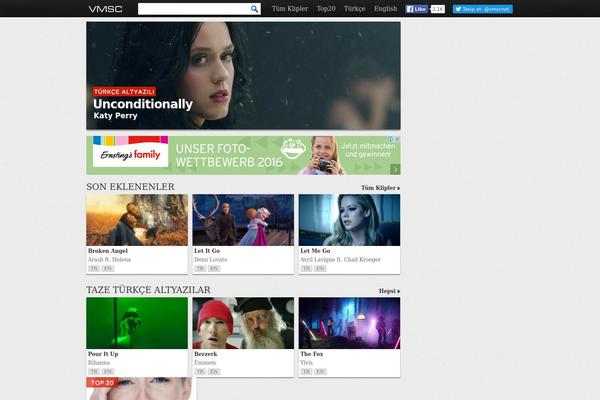
Task: Switch language to English
Action: [x=386, y=8]
